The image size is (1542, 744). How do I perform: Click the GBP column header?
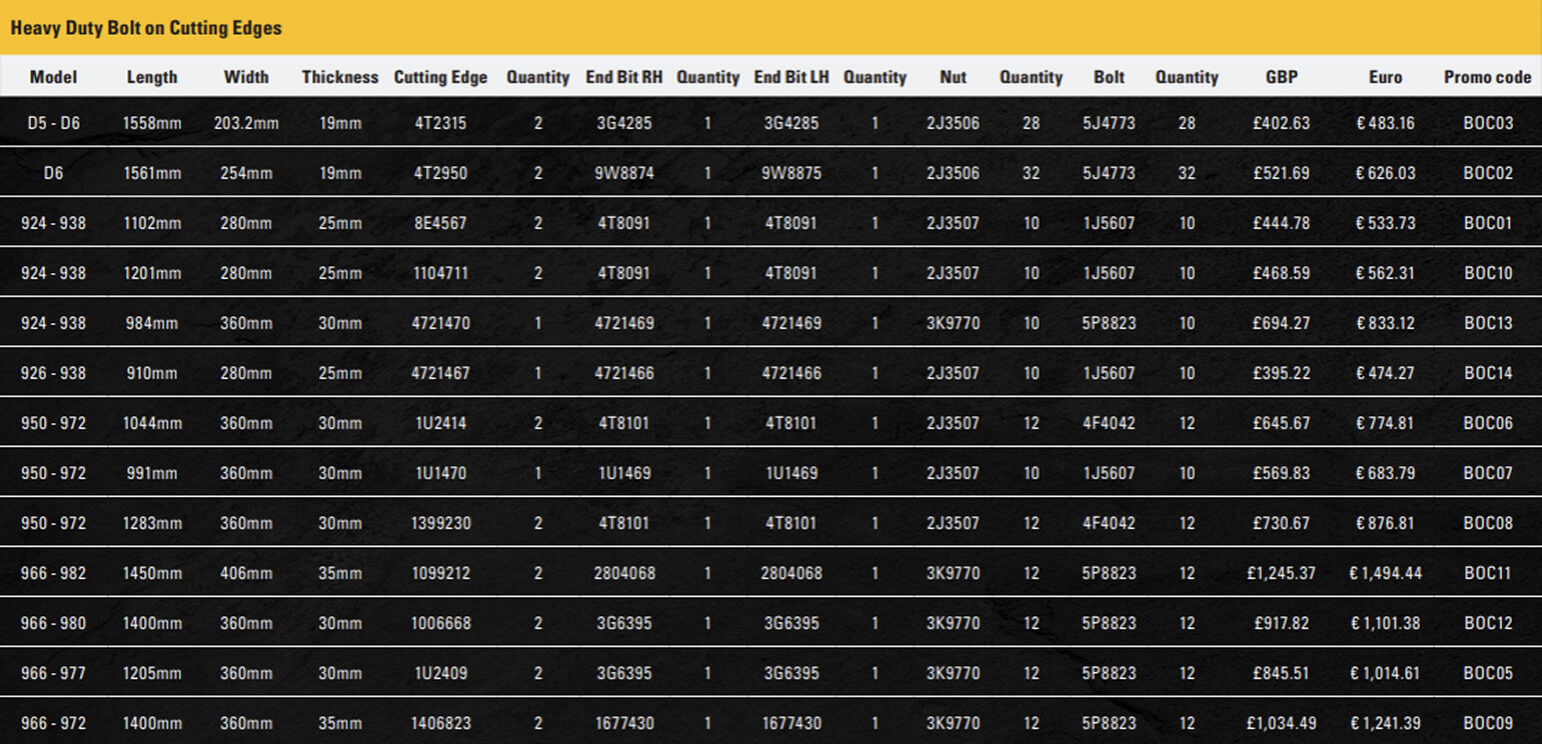1281,77
